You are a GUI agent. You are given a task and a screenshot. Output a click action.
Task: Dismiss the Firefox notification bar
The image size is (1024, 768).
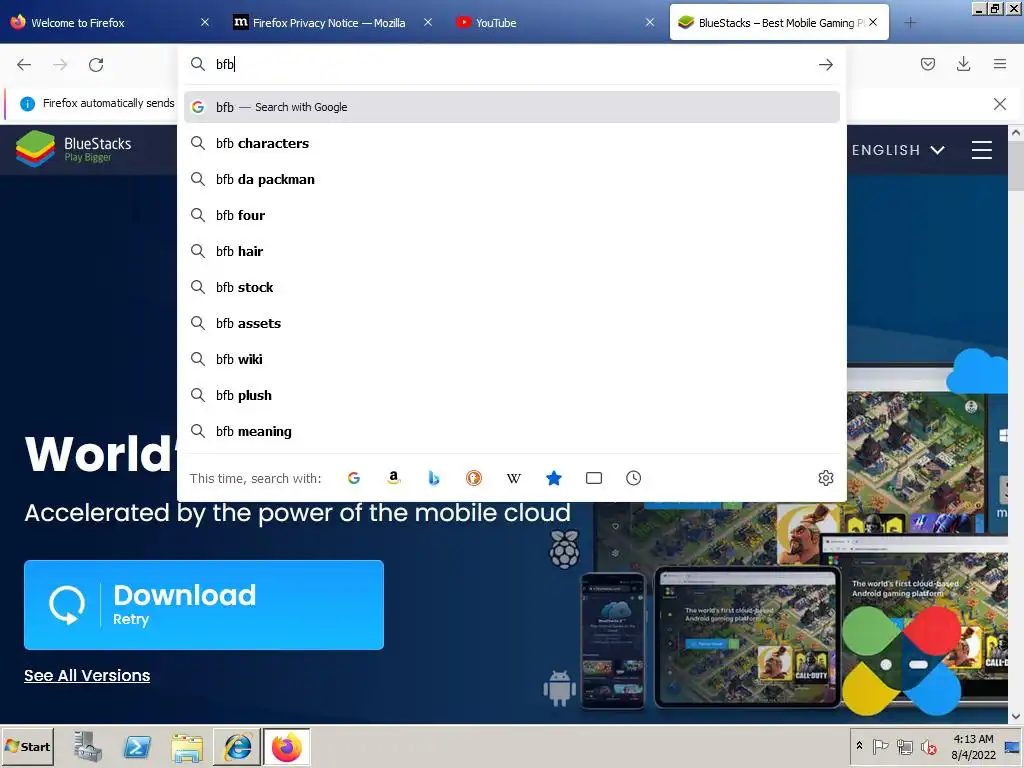[999, 104]
